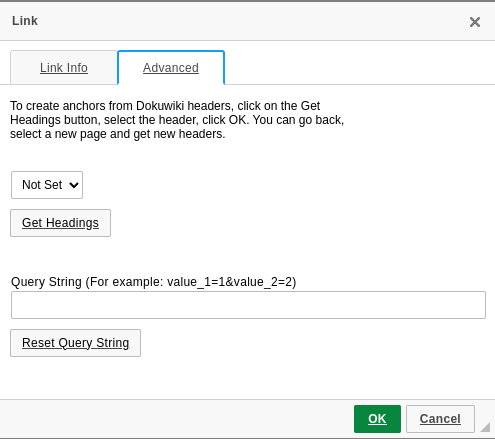
Task: Confirm with the green OK button
Action: coord(377,419)
